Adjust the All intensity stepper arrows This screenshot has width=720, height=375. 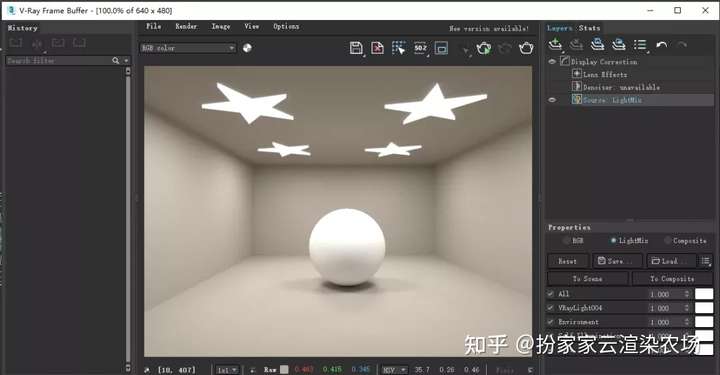tap(687, 294)
